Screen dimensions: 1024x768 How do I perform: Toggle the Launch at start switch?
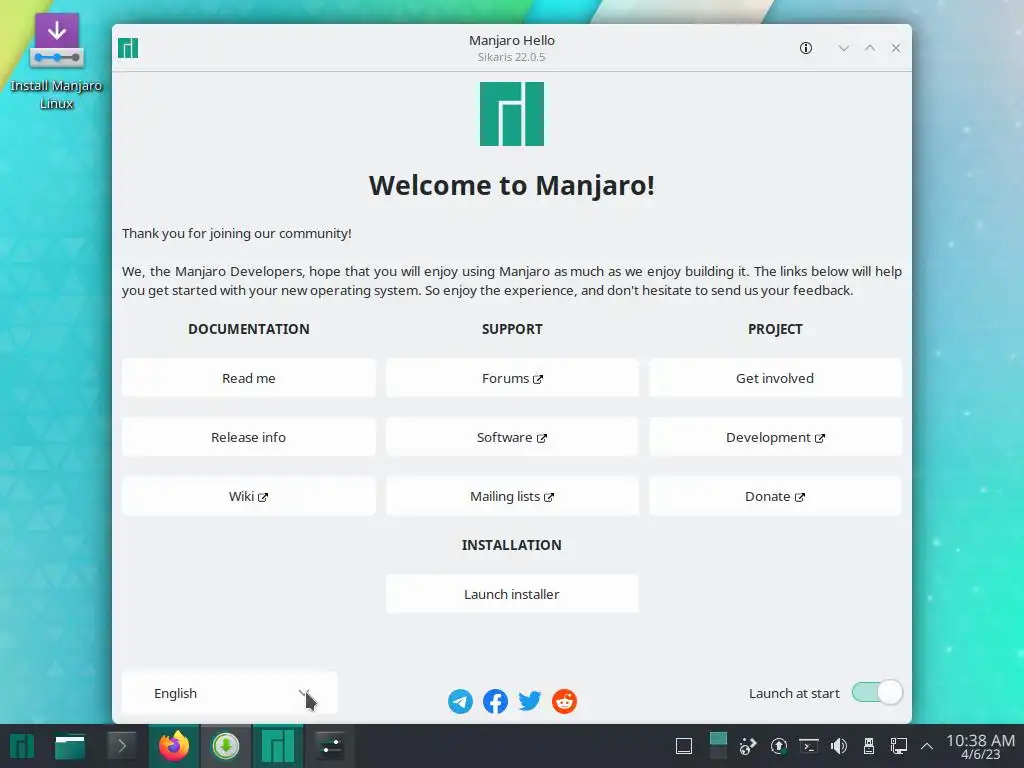pyautogui.click(x=877, y=693)
